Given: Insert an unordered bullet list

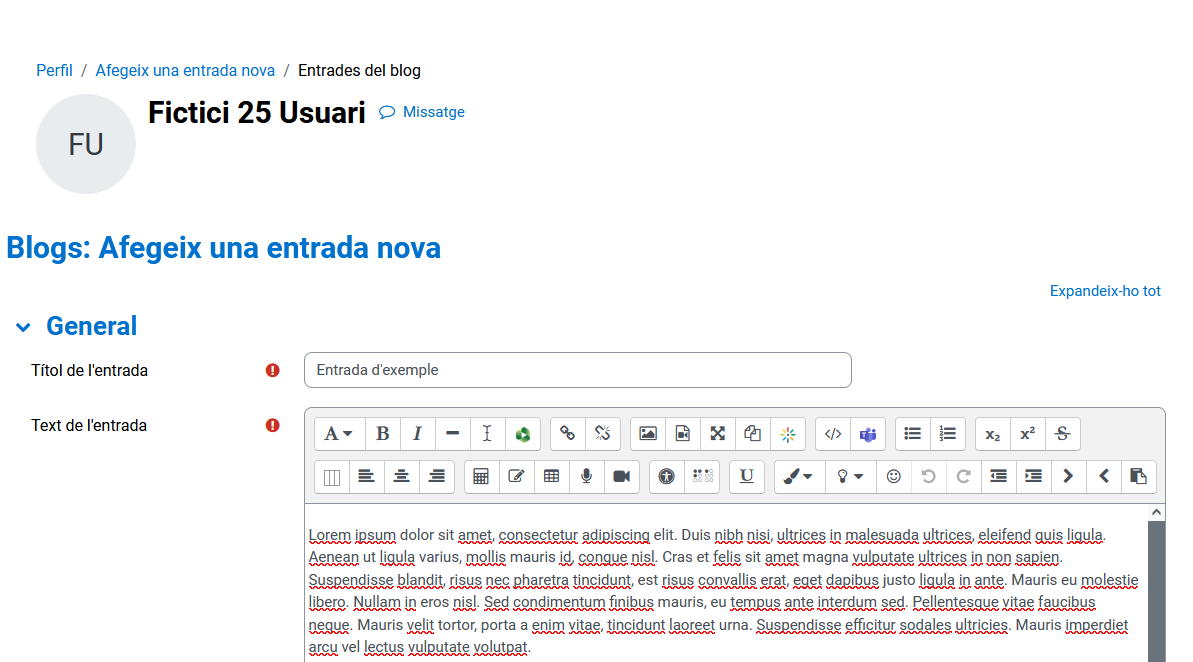Looking at the screenshot, I should coord(913,434).
